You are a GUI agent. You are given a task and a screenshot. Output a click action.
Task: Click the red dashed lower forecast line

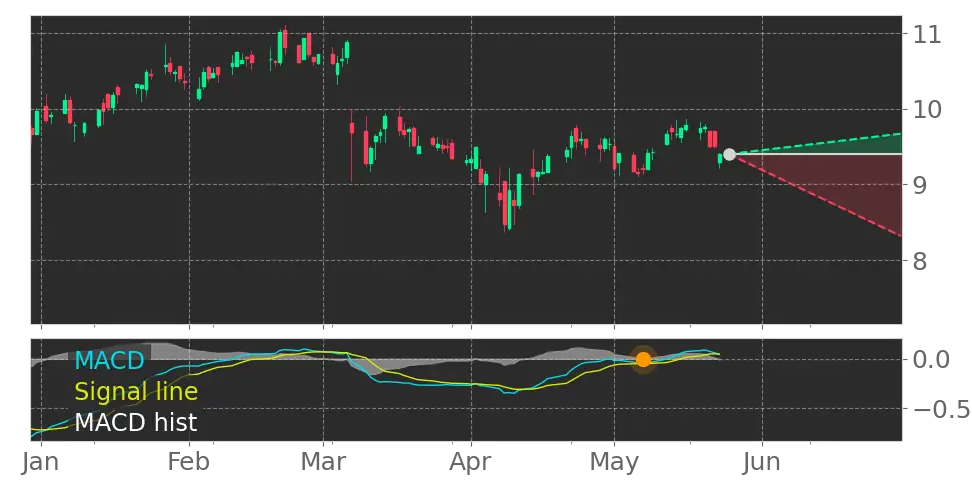[x=816, y=195]
